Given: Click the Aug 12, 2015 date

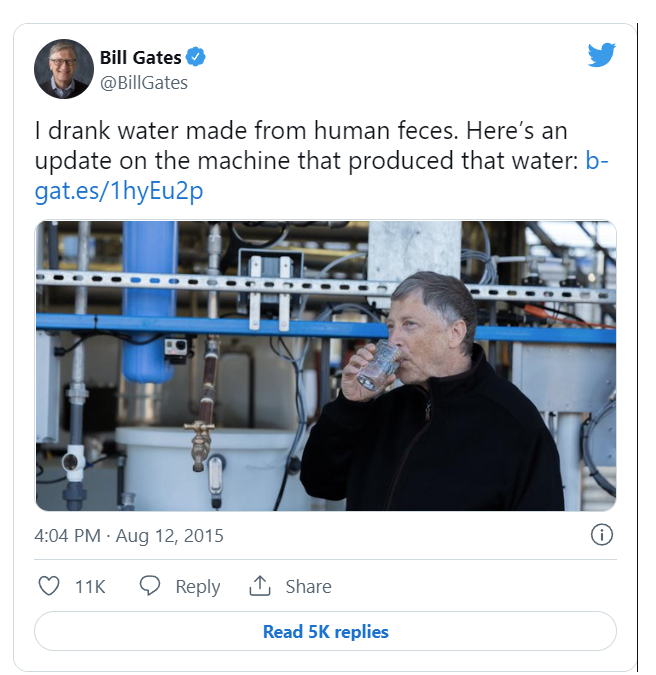Looking at the screenshot, I should (x=170, y=536).
